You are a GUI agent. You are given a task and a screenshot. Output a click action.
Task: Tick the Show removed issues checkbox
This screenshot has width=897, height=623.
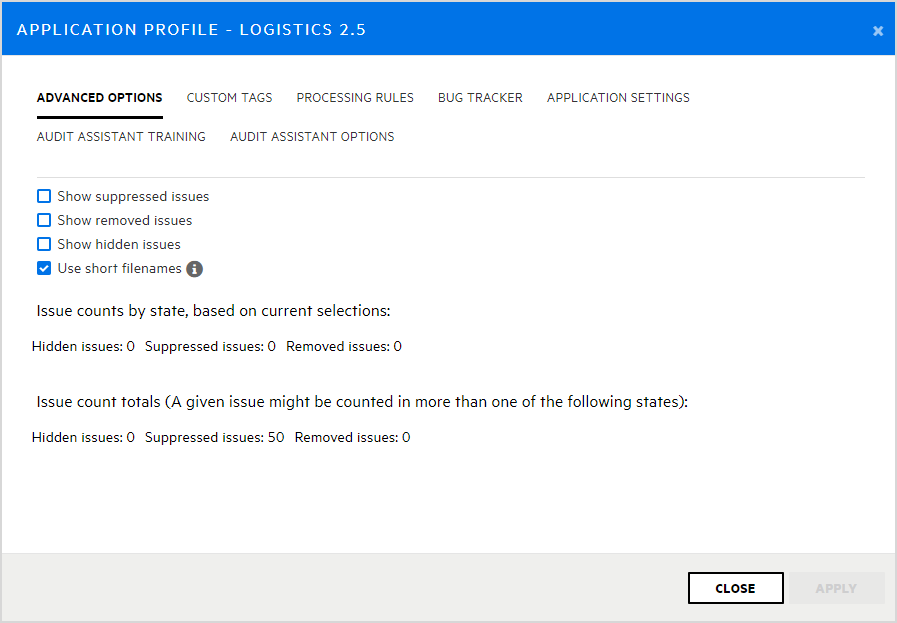click(x=44, y=221)
